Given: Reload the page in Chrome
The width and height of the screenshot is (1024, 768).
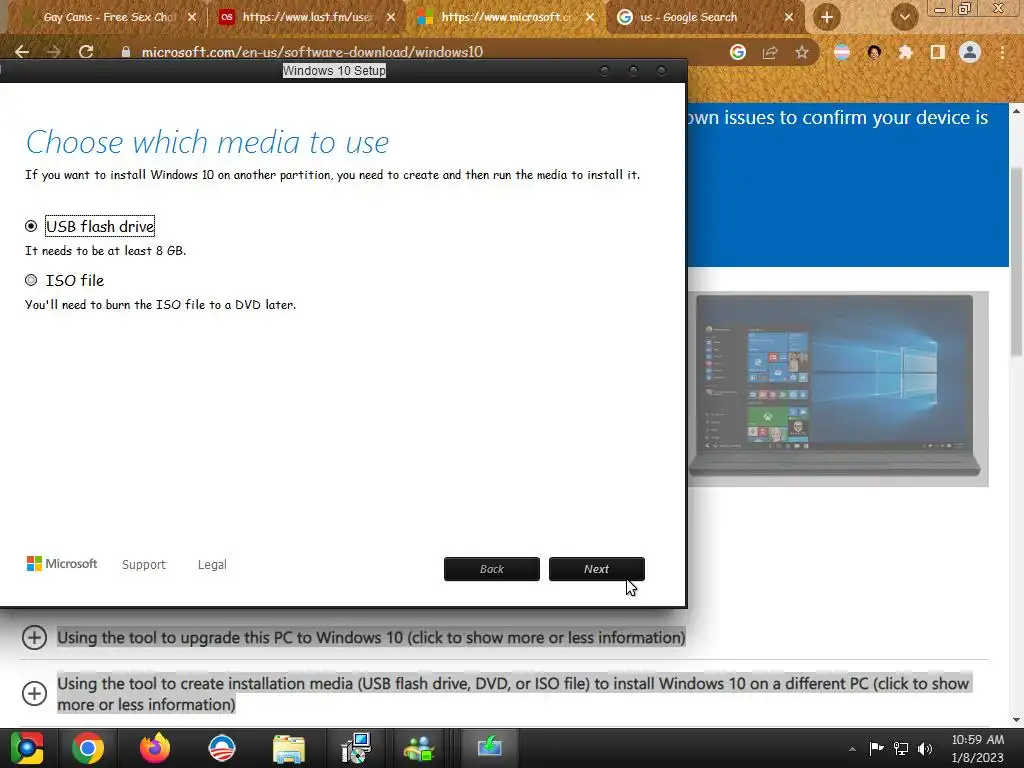Looking at the screenshot, I should [x=86, y=52].
